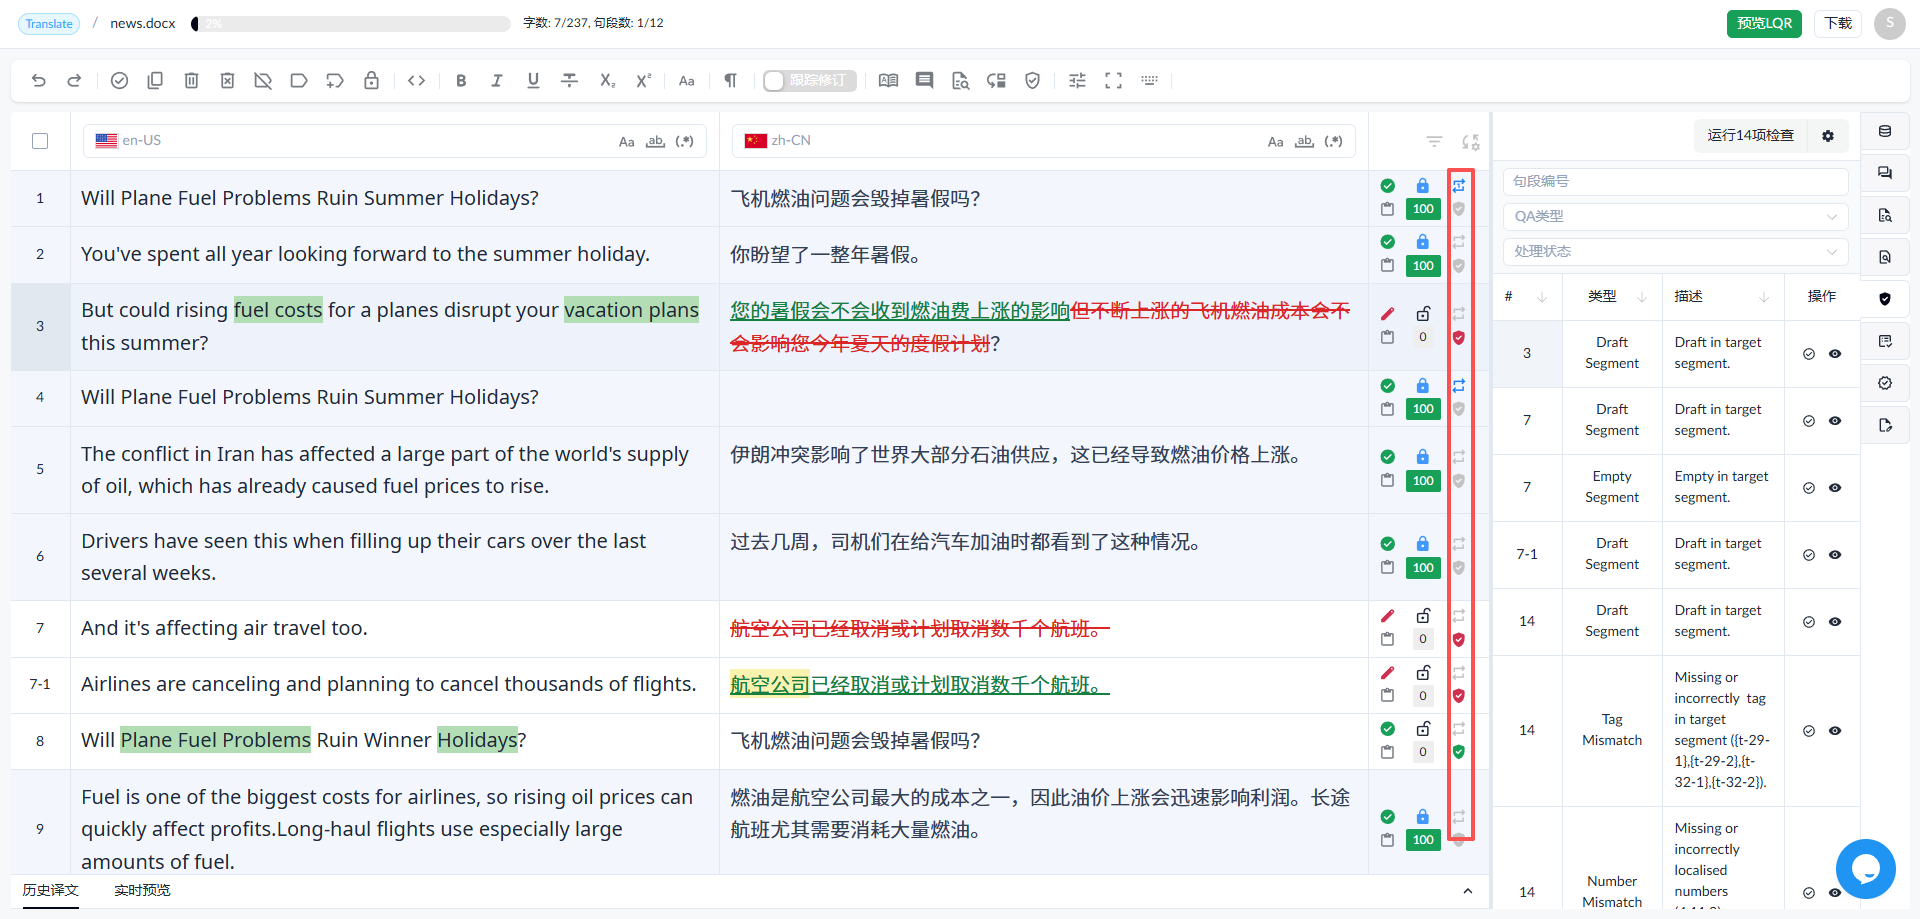Open the 处理状态 dropdown
This screenshot has height=919, width=1920.
(x=1675, y=251)
